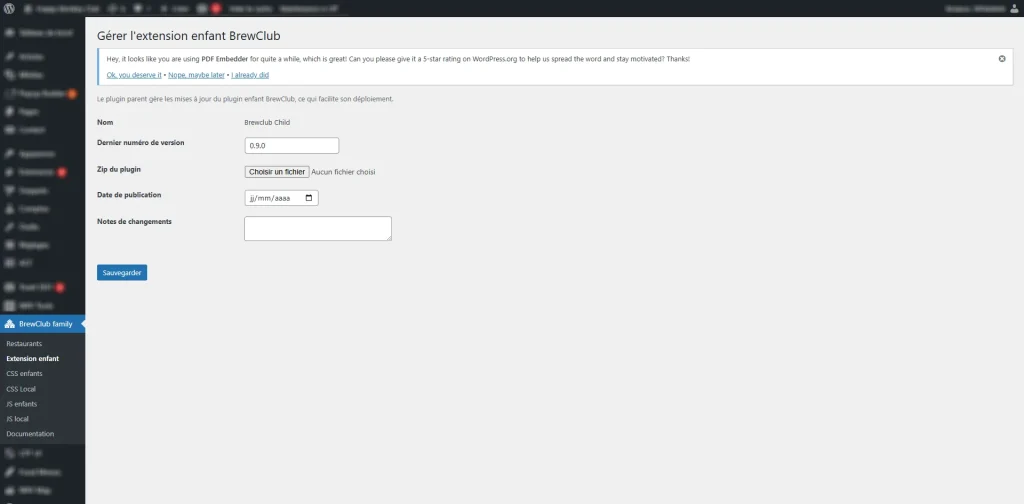Click the Notes de changements text area
The width and height of the screenshot is (1024, 504).
(x=318, y=228)
